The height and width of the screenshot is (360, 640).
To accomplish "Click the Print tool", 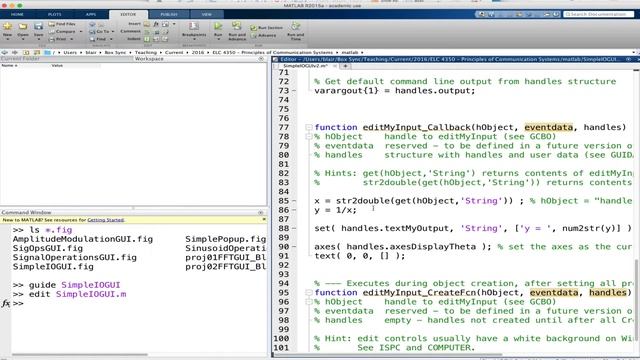I will (x=58, y=39).
